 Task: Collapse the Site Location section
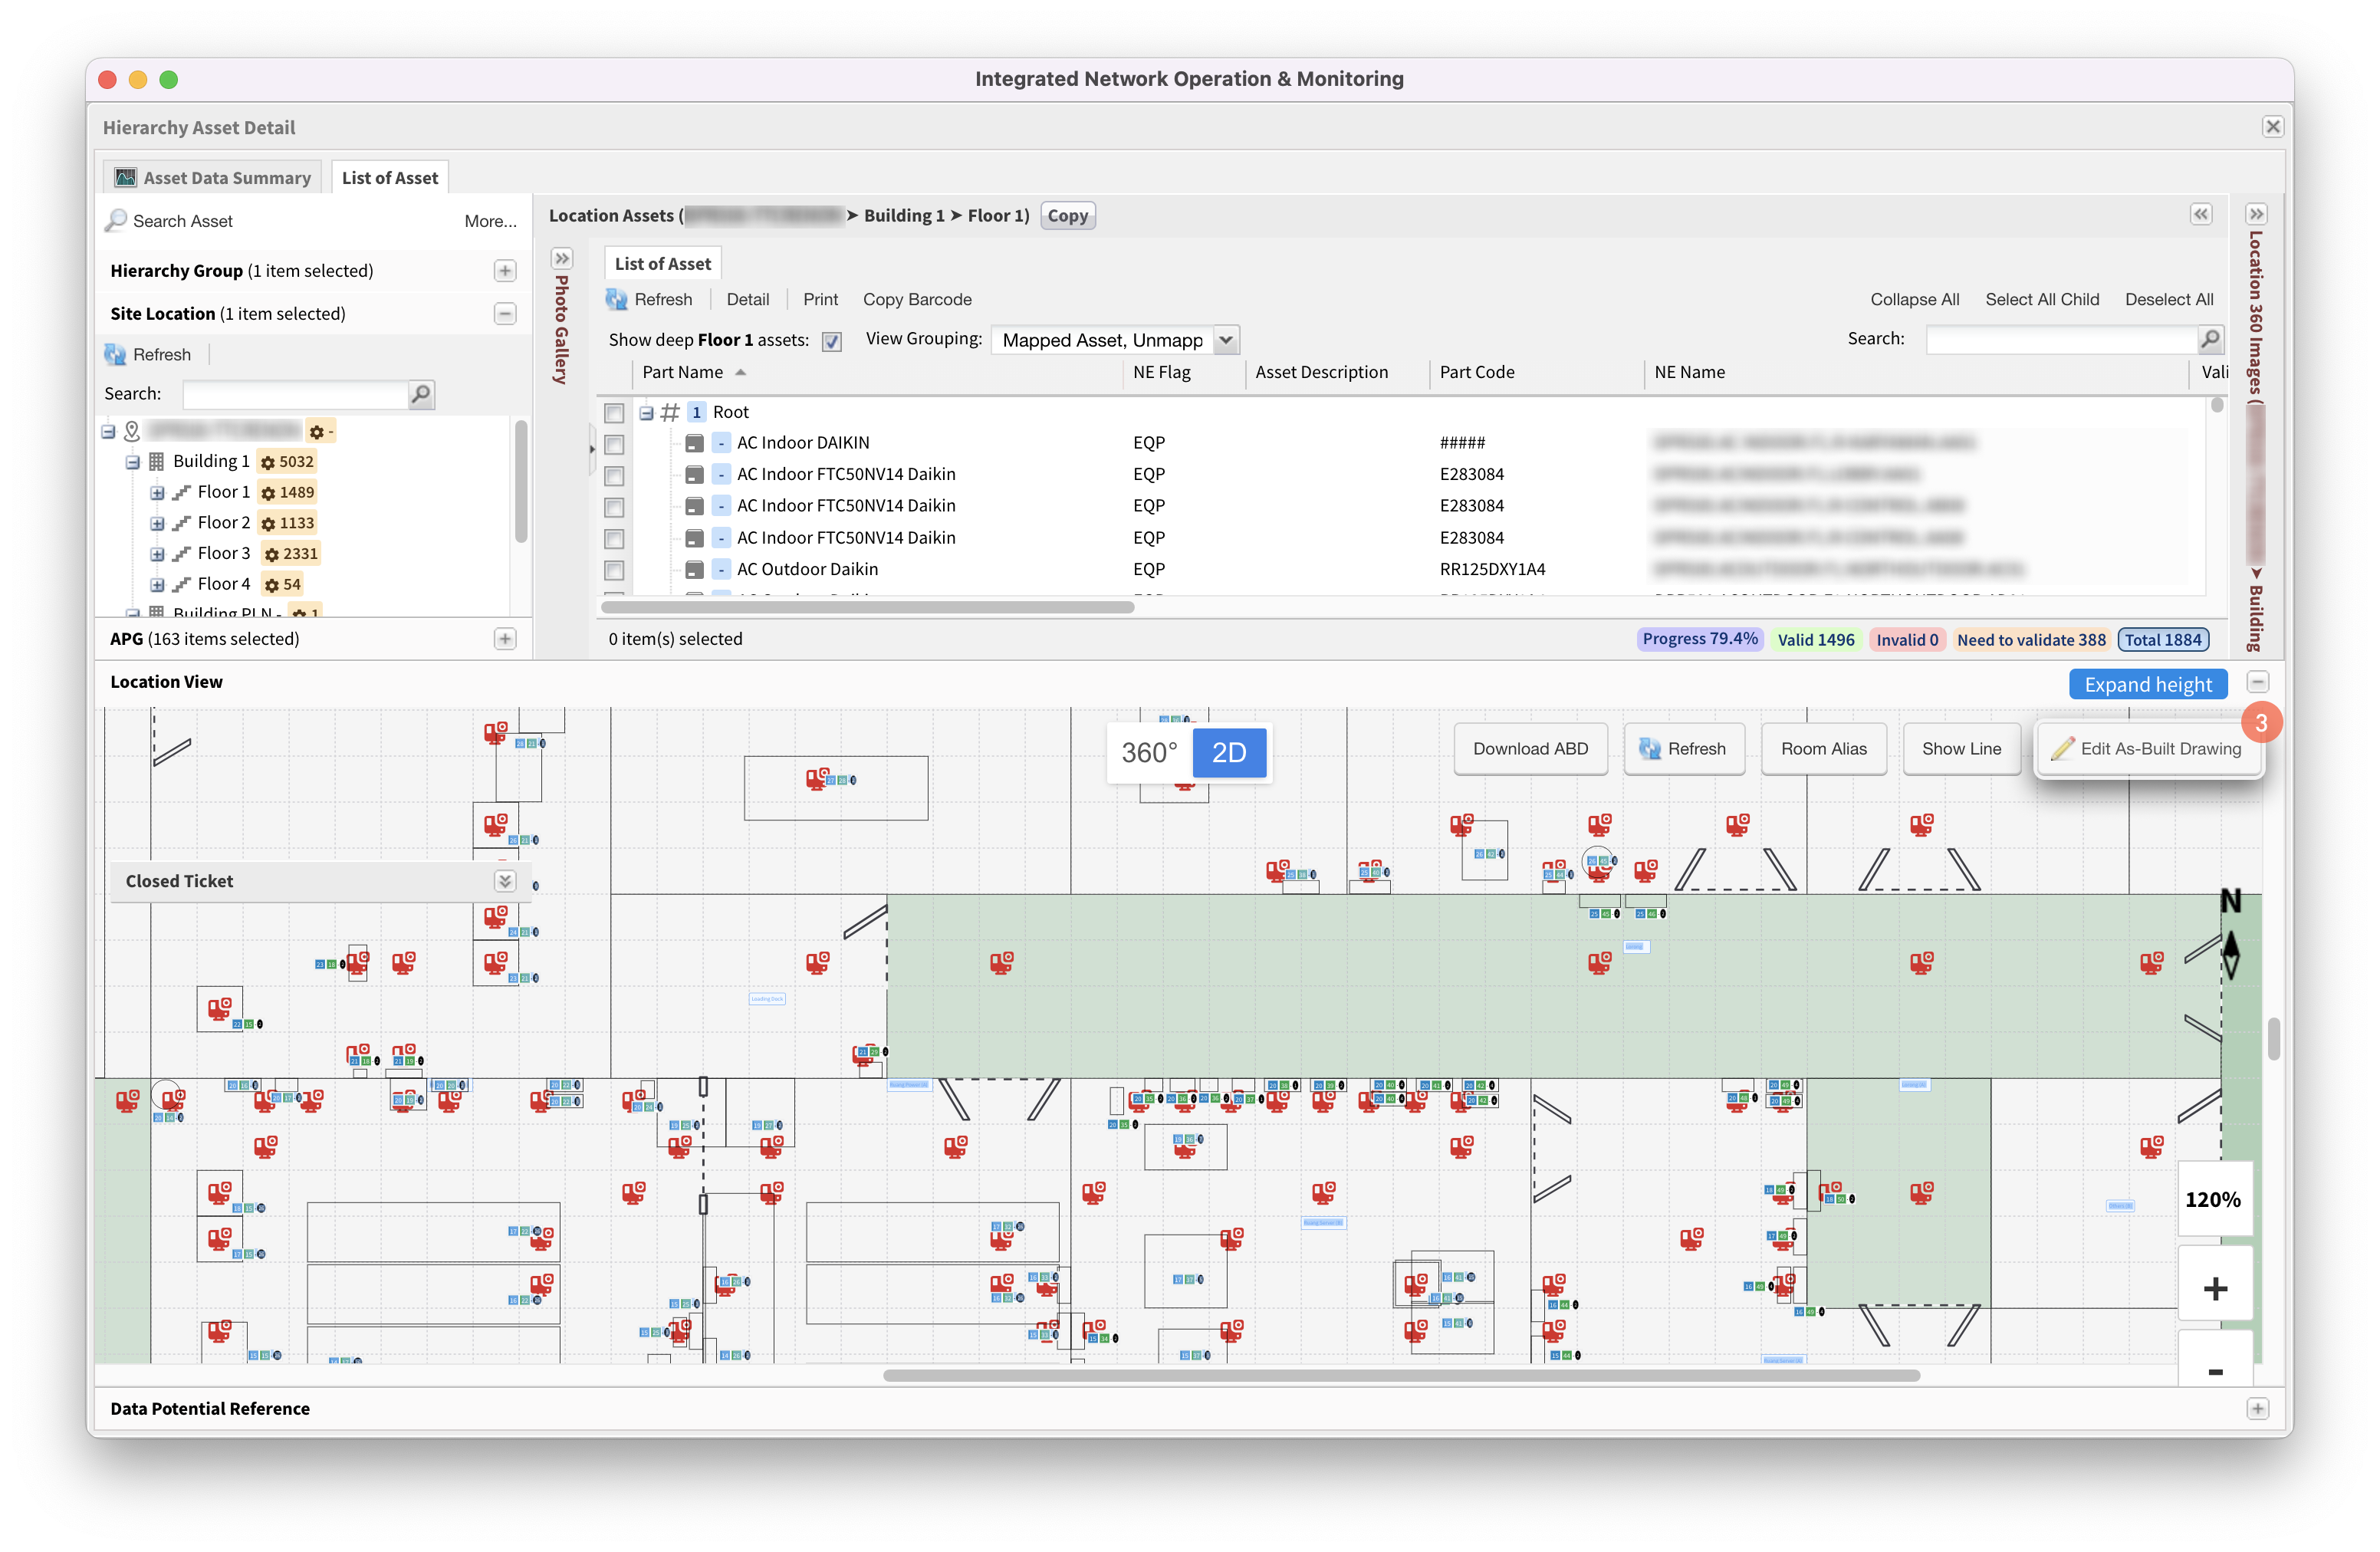(x=505, y=313)
